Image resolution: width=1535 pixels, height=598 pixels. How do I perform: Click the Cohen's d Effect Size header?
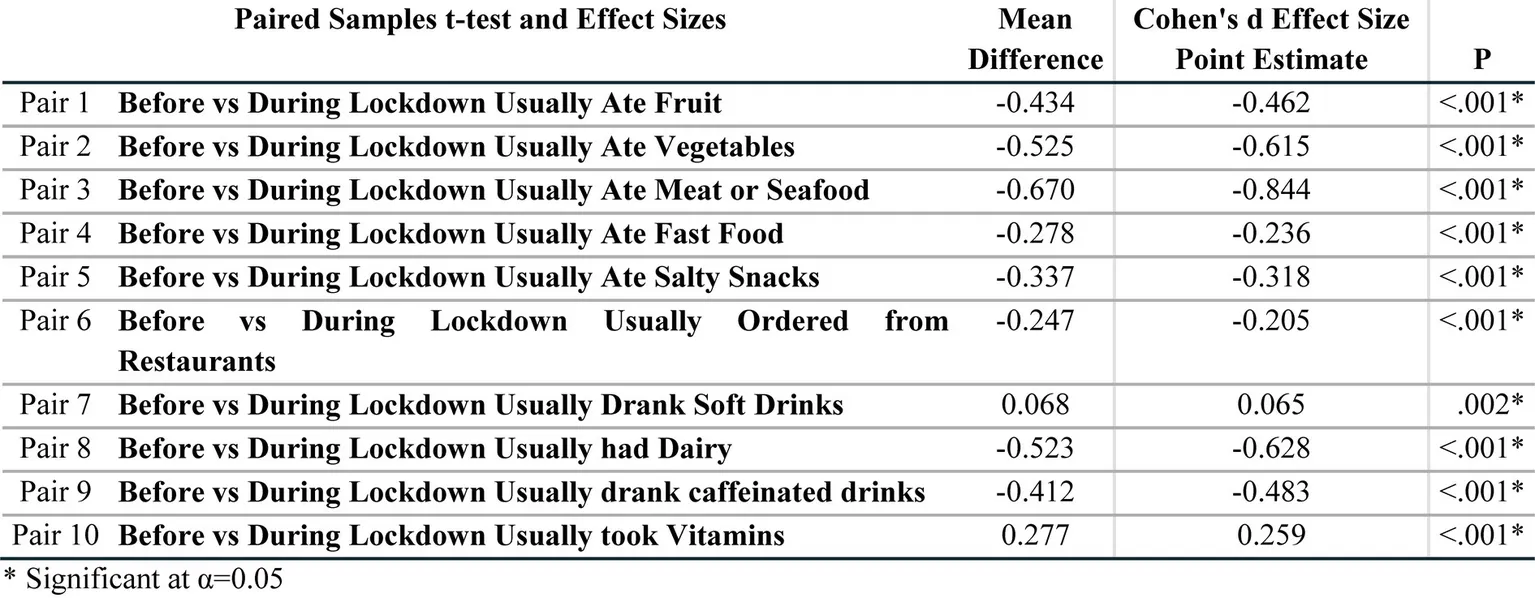[x=1270, y=40]
